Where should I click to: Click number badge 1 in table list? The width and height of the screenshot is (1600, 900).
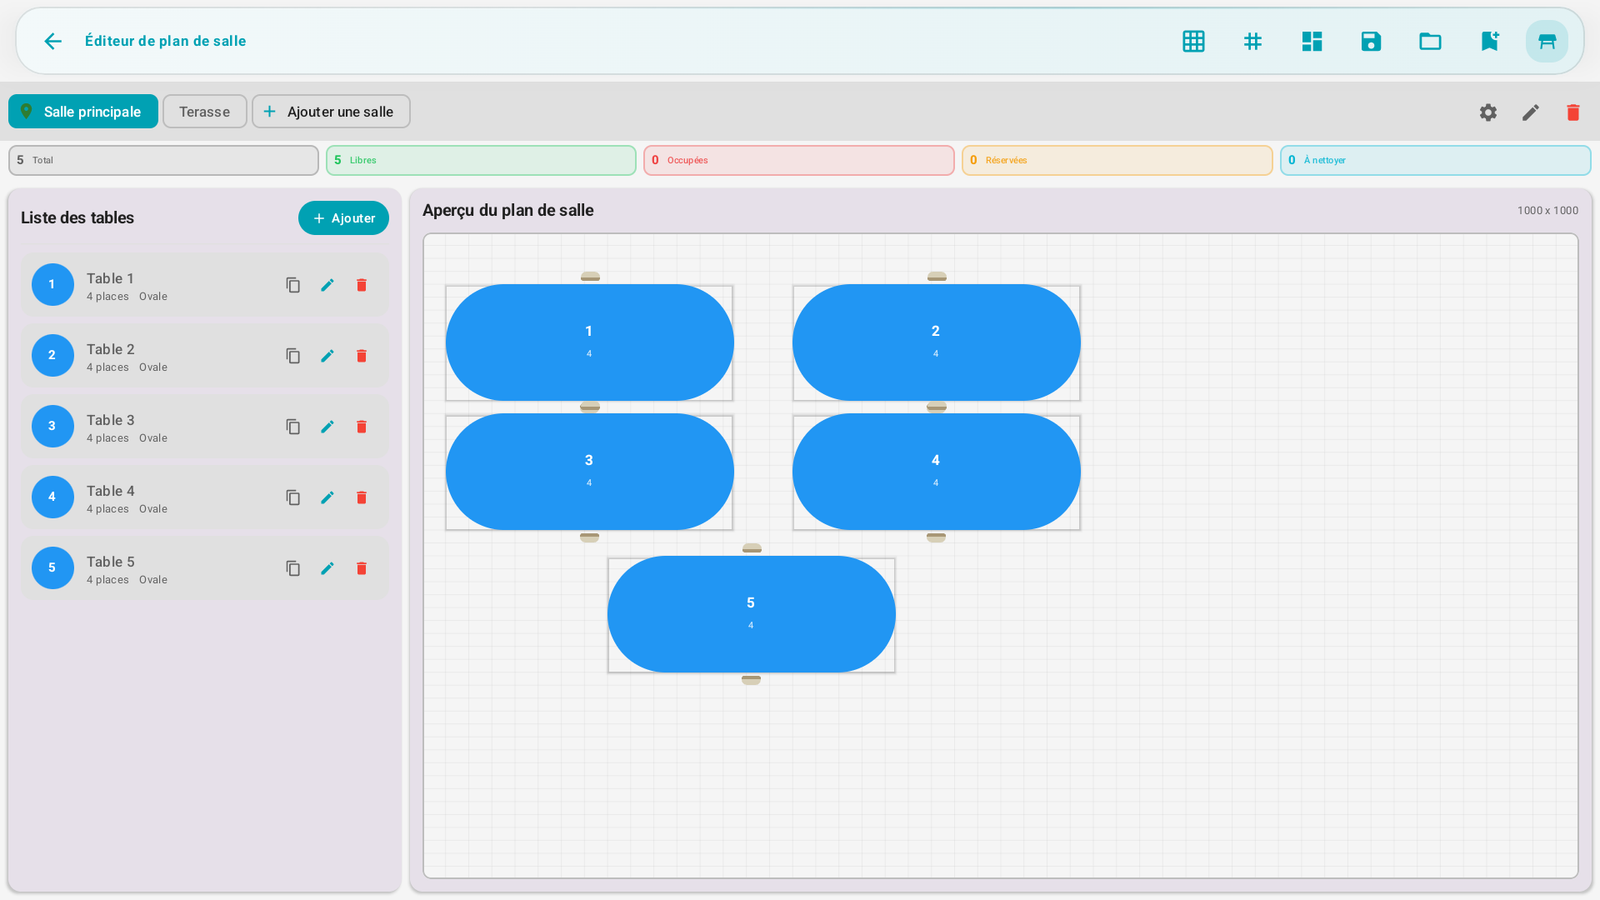coord(52,285)
